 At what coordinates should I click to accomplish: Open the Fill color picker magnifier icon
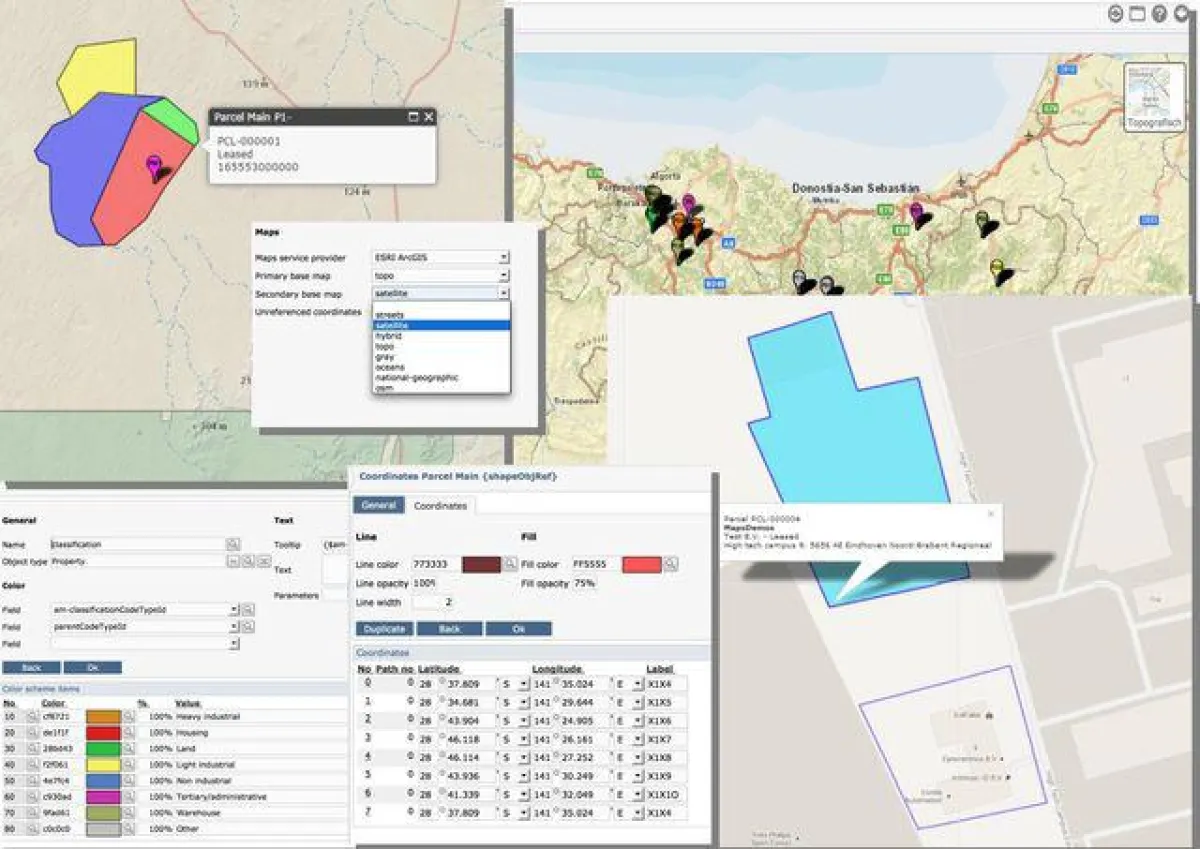(672, 564)
